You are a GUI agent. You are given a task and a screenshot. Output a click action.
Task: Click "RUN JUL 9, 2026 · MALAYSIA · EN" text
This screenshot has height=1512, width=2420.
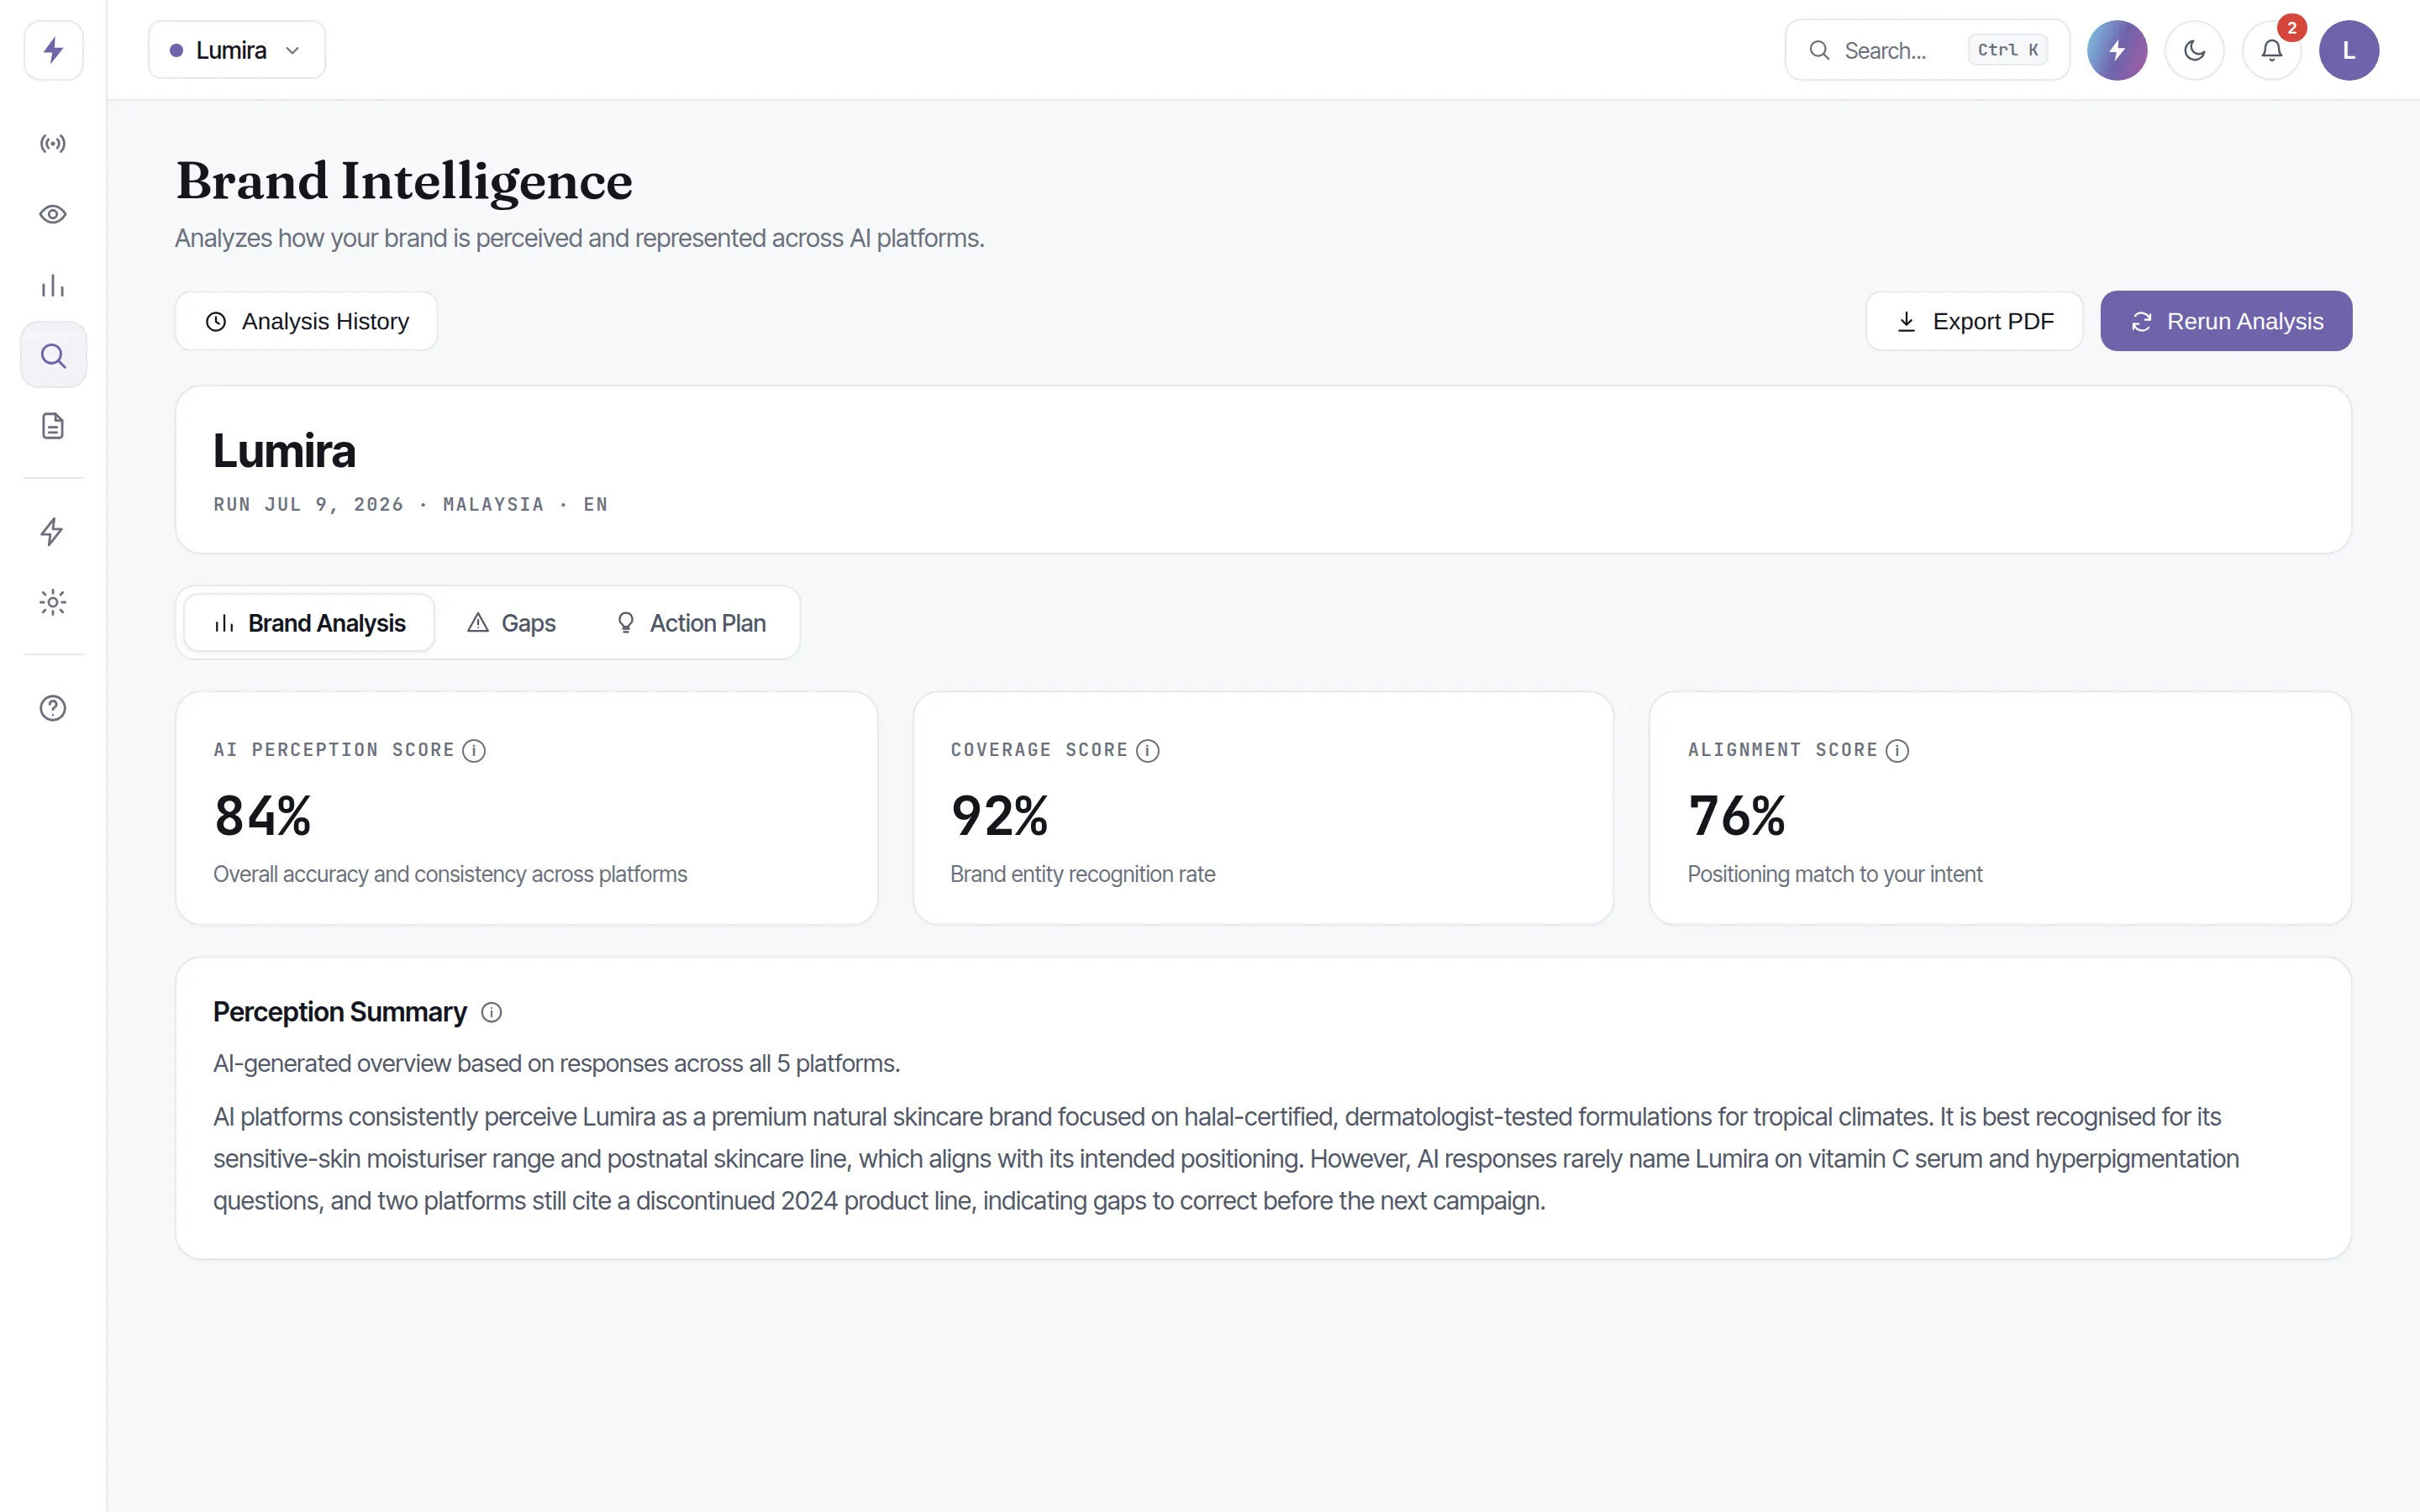tap(410, 504)
